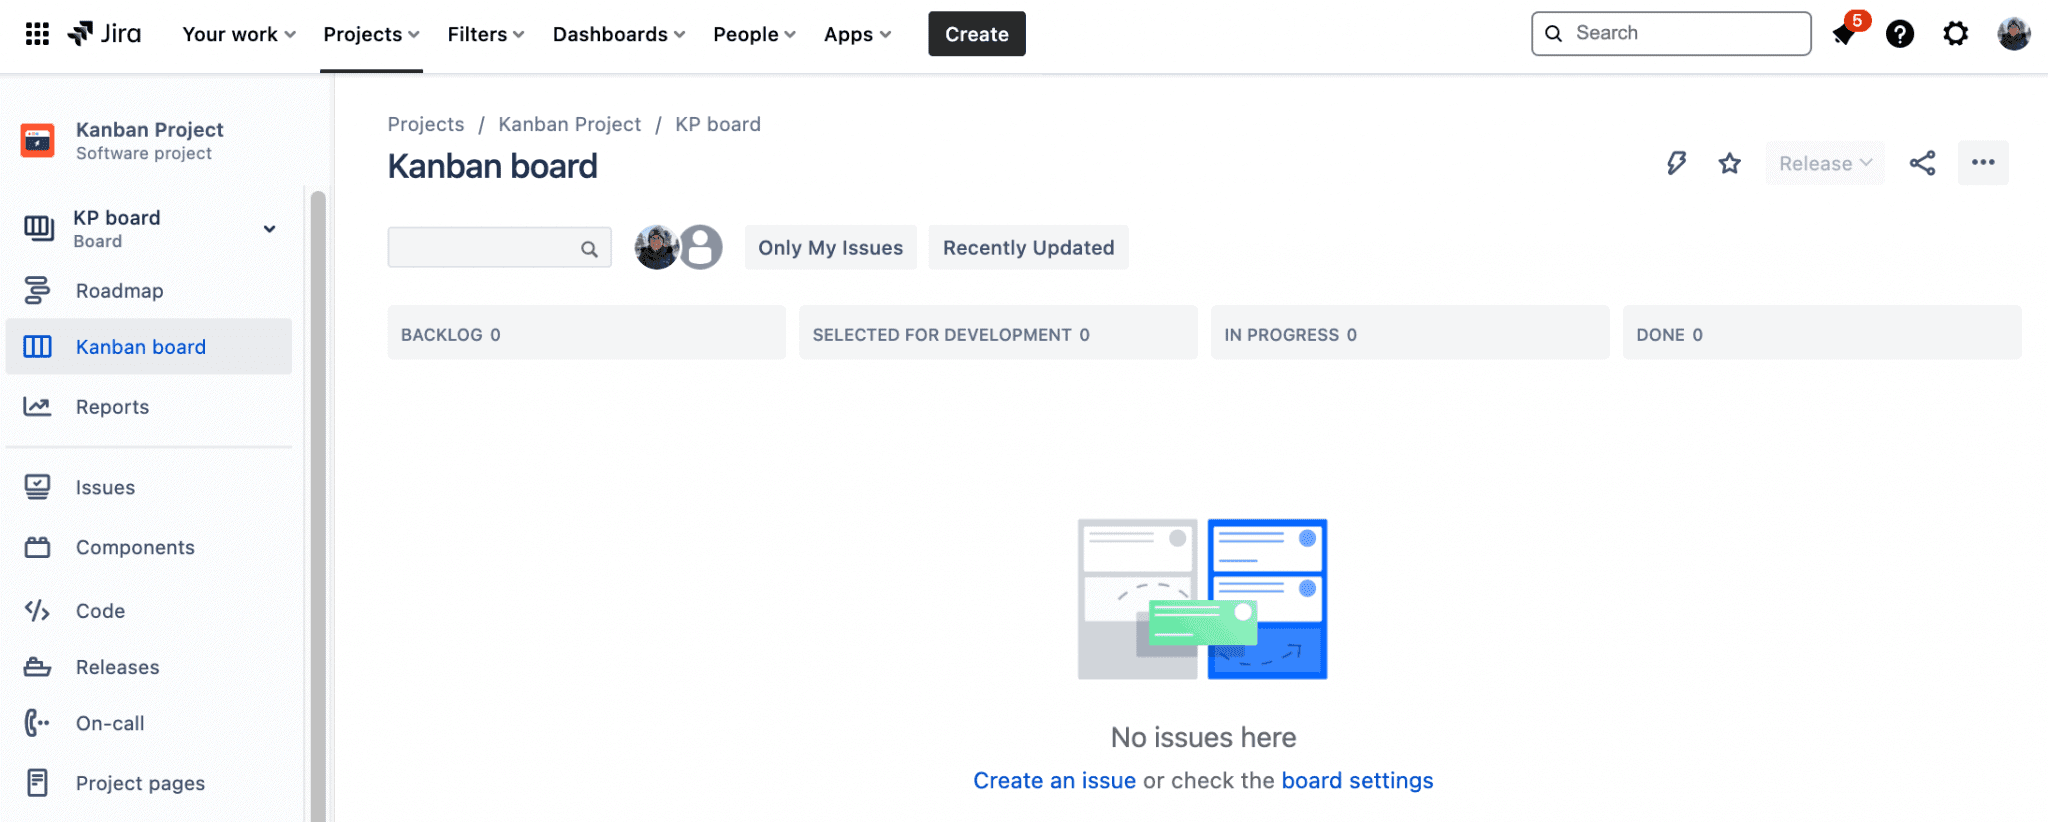Expand the Projects dropdown
Image resolution: width=2048 pixels, height=822 pixels.
click(371, 34)
